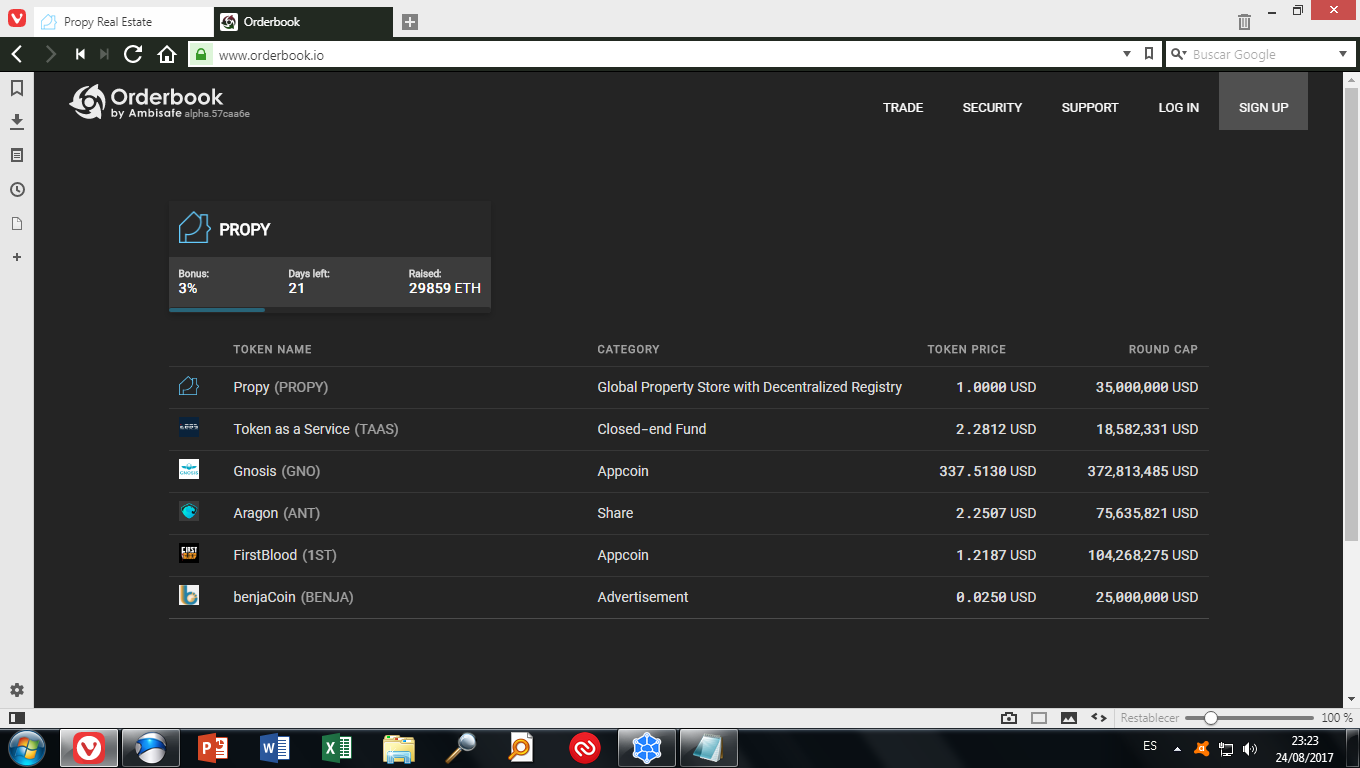Click the TOKEN PRICE column header

coord(966,349)
